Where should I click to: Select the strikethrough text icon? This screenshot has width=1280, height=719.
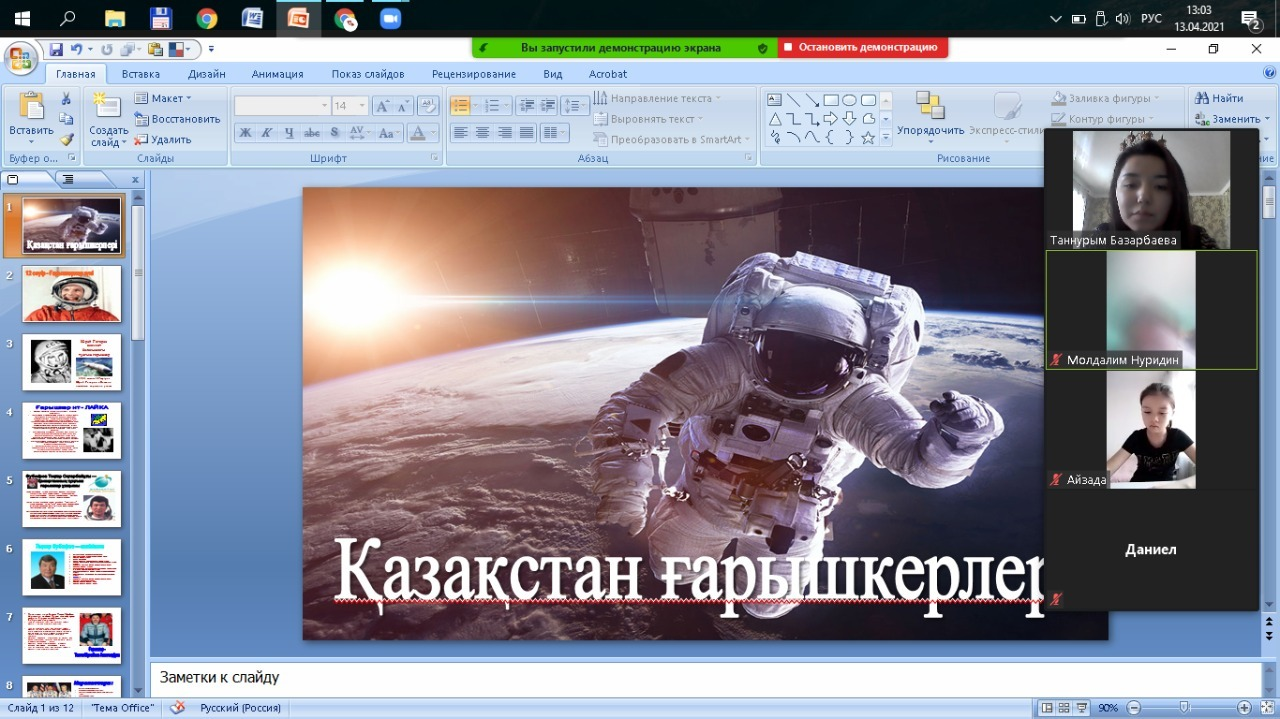(313, 133)
